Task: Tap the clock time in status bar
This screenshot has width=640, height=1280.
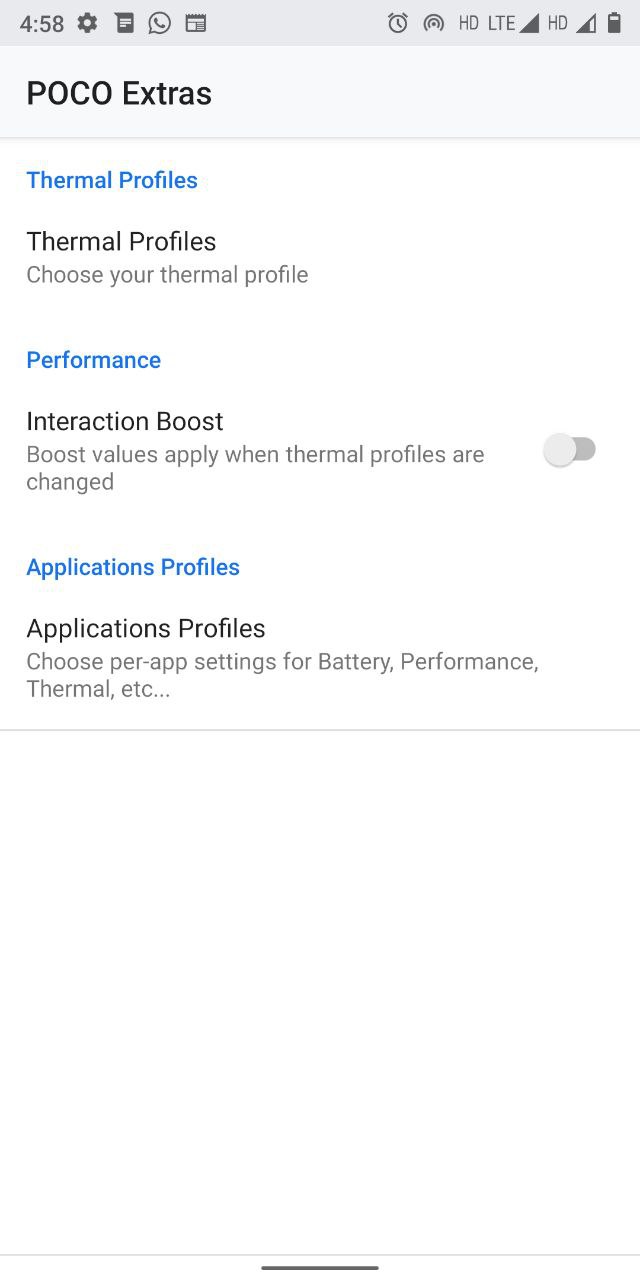Action: pos(42,23)
